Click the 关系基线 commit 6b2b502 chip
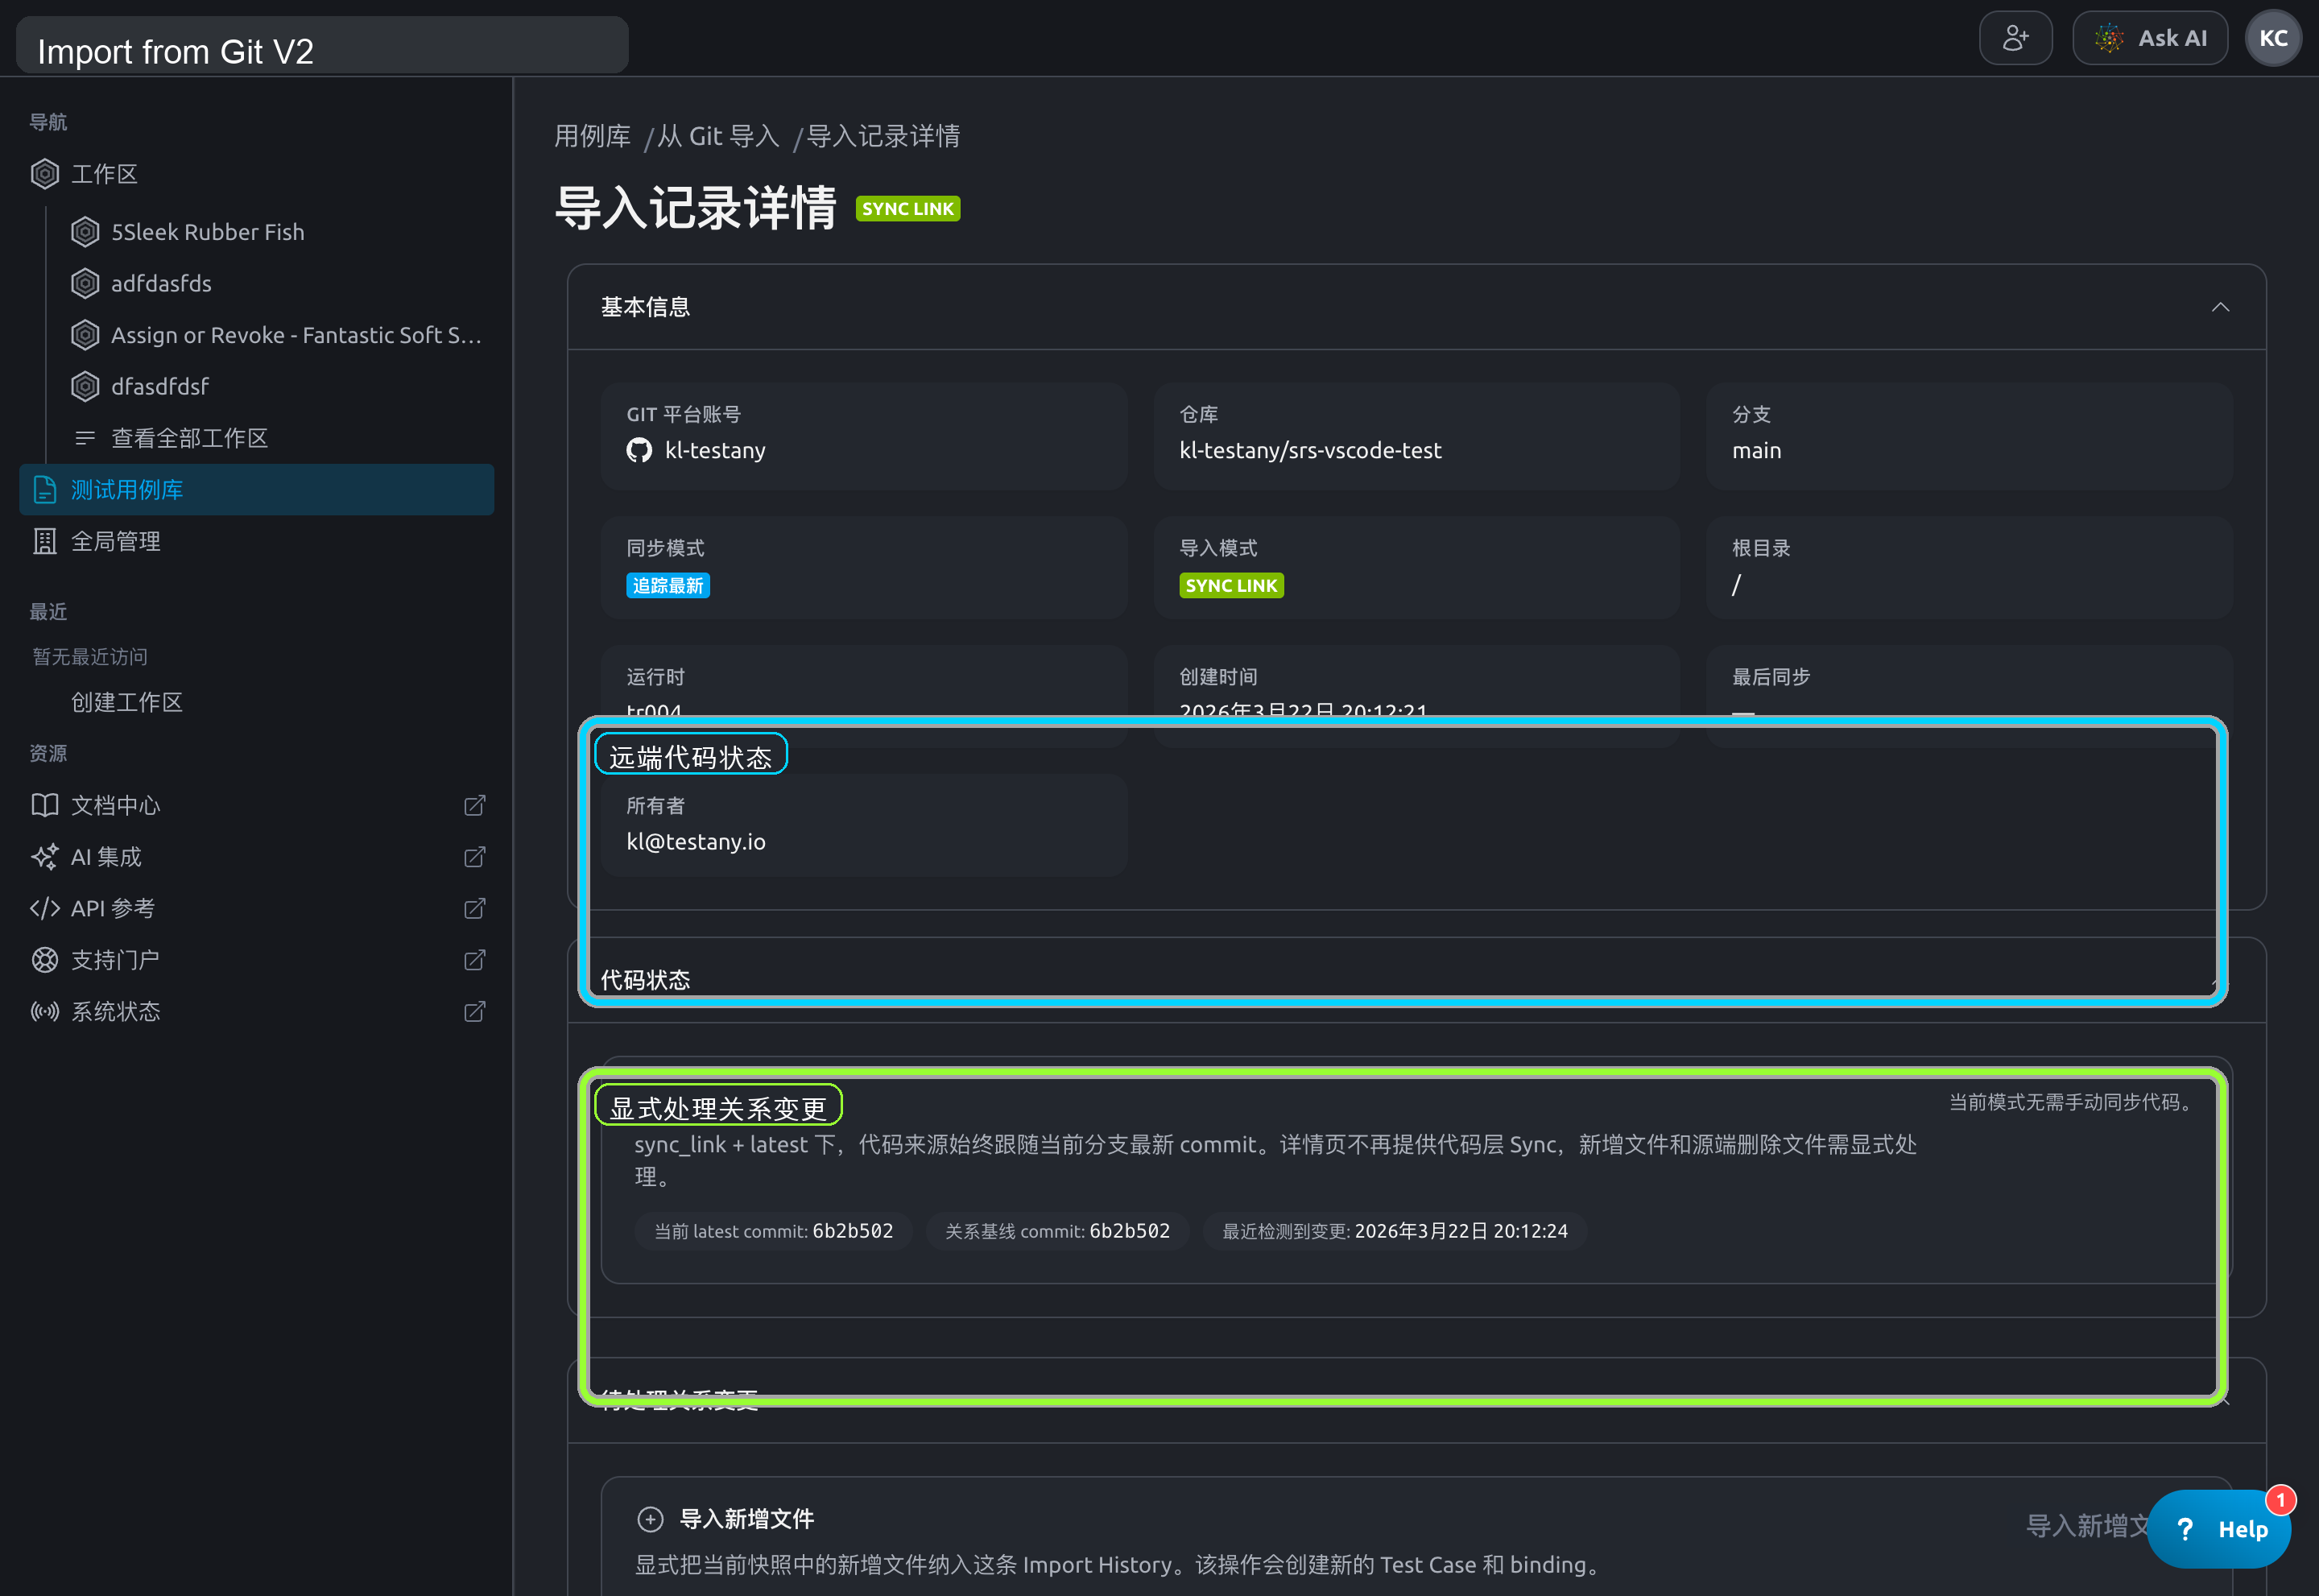 coord(1057,1231)
